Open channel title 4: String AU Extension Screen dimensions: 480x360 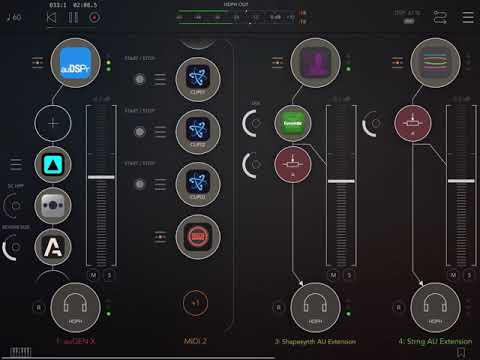pyautogui.click(x=435, y=341)
